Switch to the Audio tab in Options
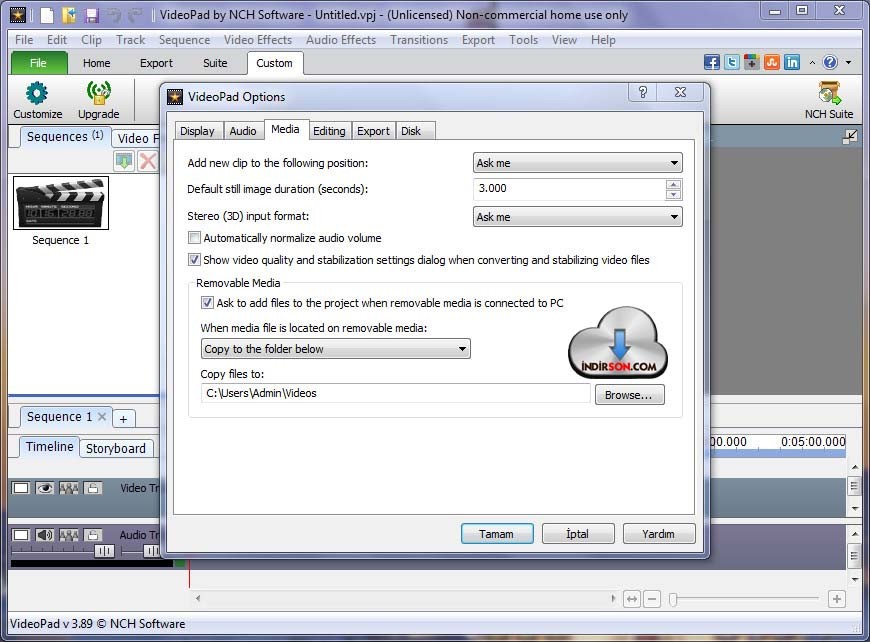This screenshot has height=642, width=870. (x=243, y=131)
